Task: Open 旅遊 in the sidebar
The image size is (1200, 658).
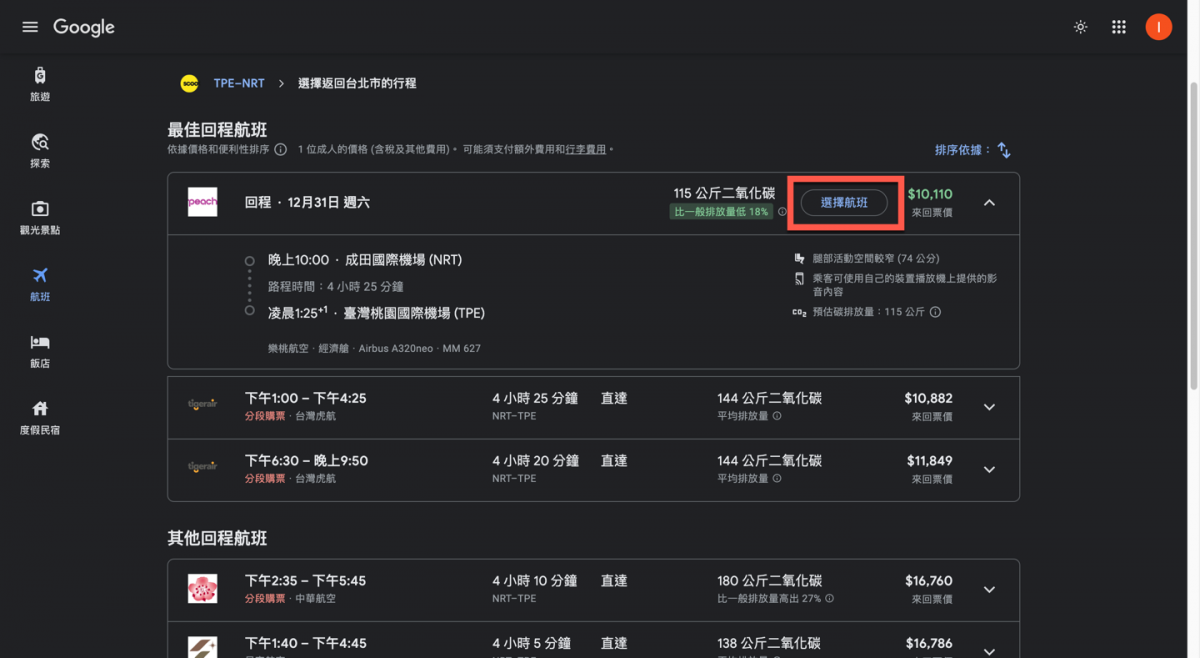Action: point(40,84)
